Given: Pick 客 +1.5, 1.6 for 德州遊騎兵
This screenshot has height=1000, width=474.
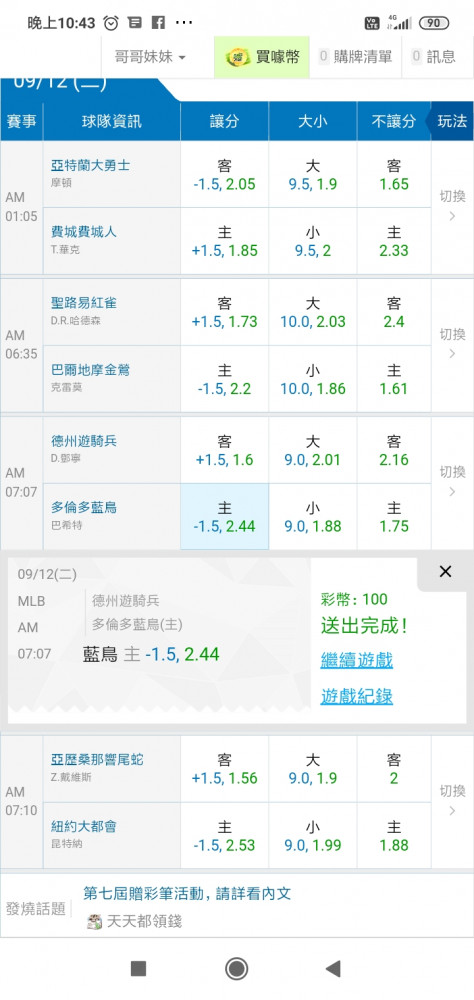Looking at the screenshot, I should 225,450.
